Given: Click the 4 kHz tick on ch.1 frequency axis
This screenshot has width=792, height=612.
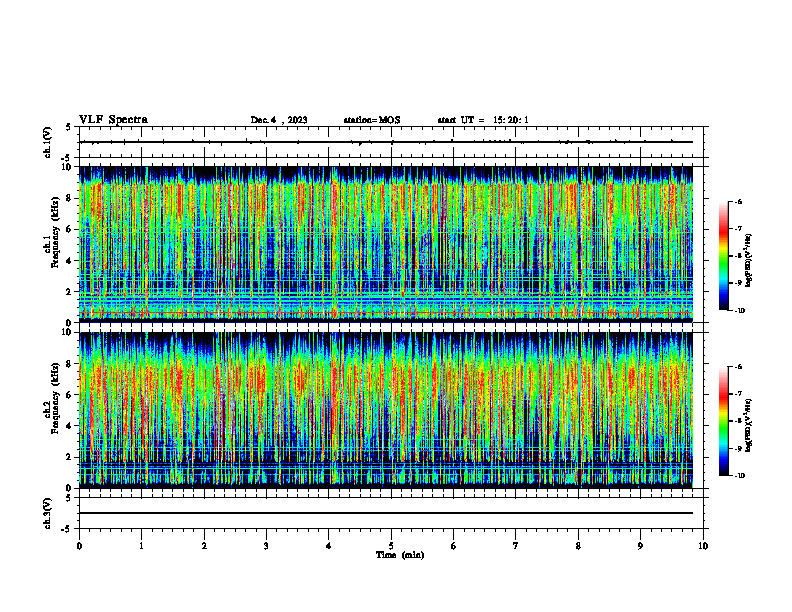Looking at the screenshot, I should pyautogui.click(x=69, y=261).
